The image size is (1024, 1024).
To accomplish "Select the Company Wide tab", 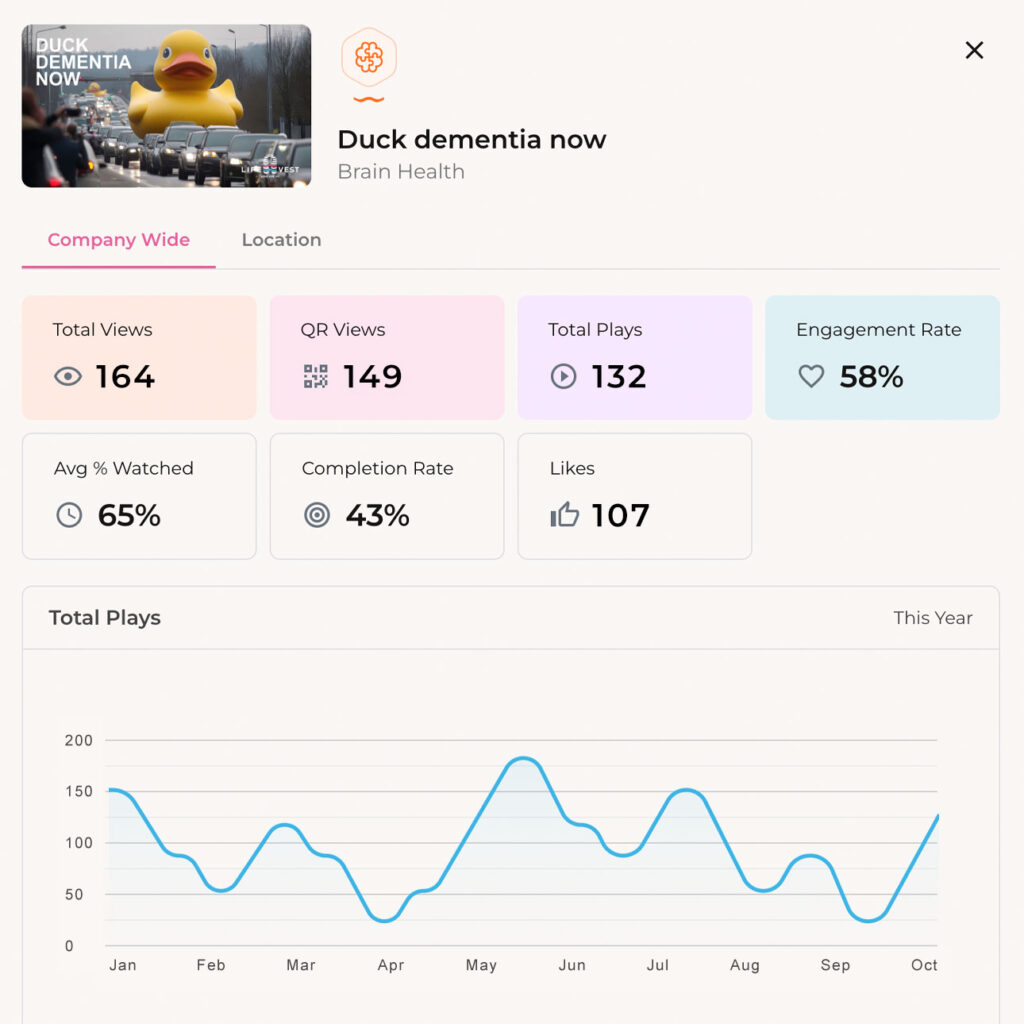I will point(118,240).
